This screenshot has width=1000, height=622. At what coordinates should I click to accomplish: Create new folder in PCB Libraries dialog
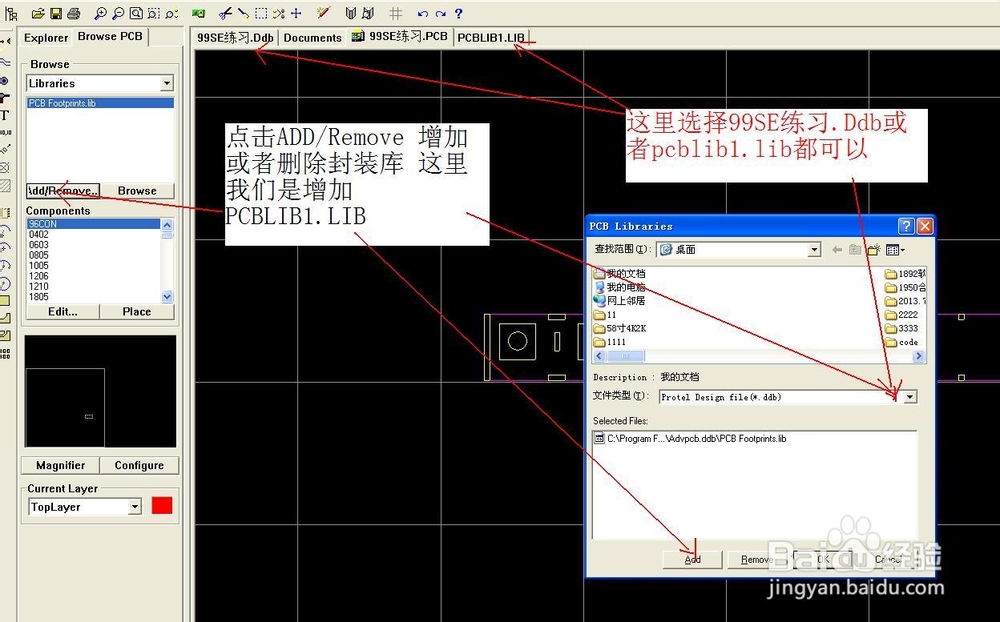pyautogui.click(x=873, y=250)
